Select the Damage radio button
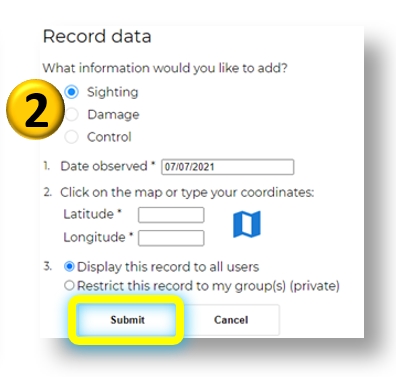396x377 pixels. [x=72, y=114]
